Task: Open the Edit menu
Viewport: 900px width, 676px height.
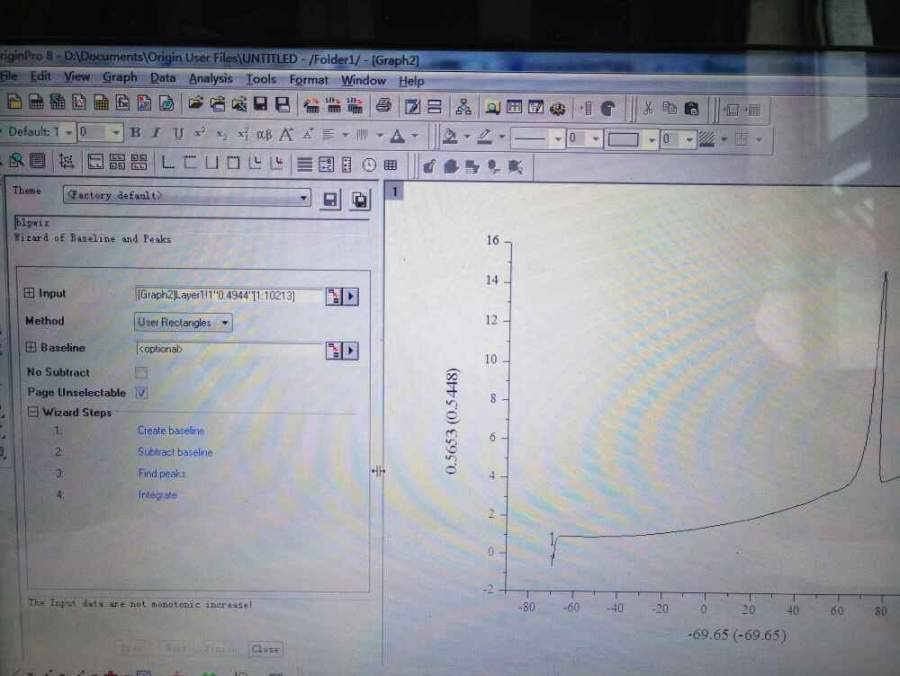Action: [41, 76]
